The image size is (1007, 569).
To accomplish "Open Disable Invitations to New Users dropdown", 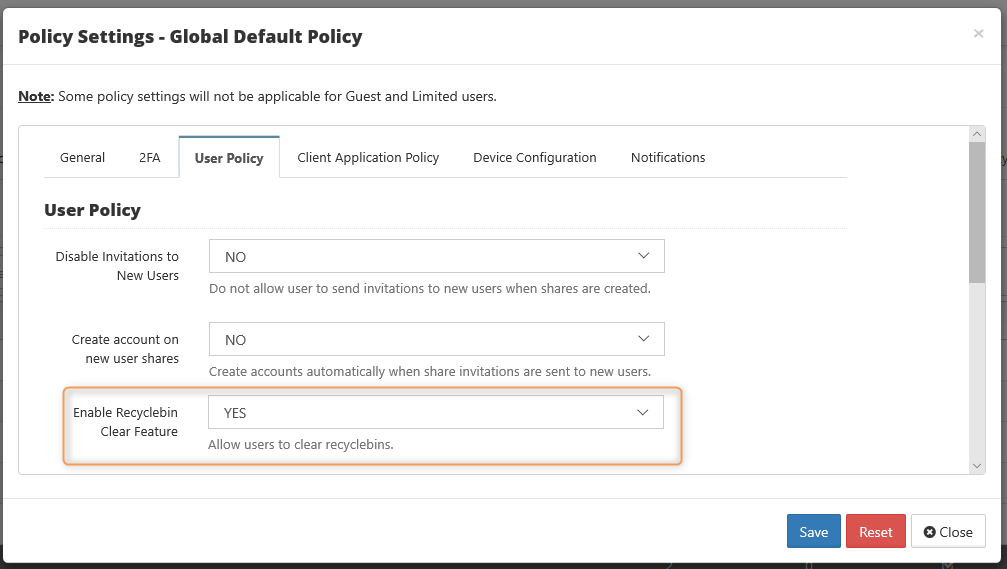I will tap(437, 256).
